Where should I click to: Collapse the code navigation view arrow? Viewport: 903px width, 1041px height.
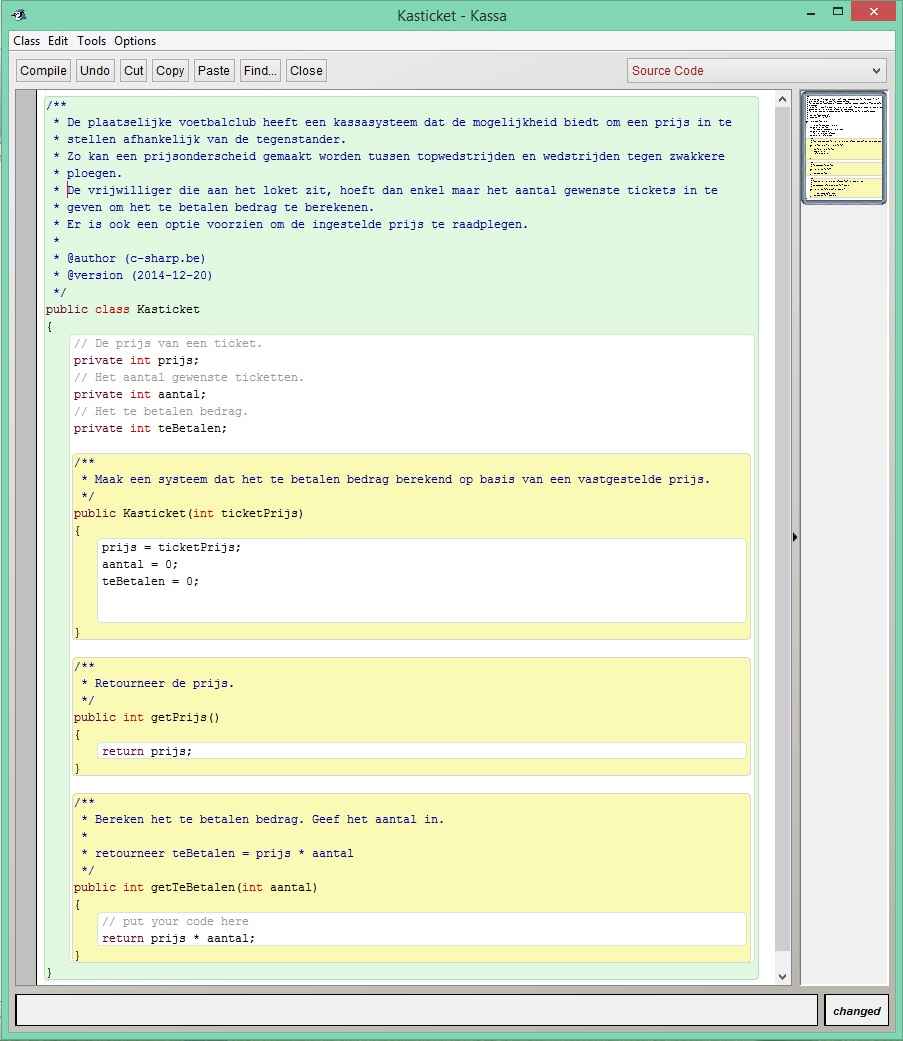tap(795, 537)
